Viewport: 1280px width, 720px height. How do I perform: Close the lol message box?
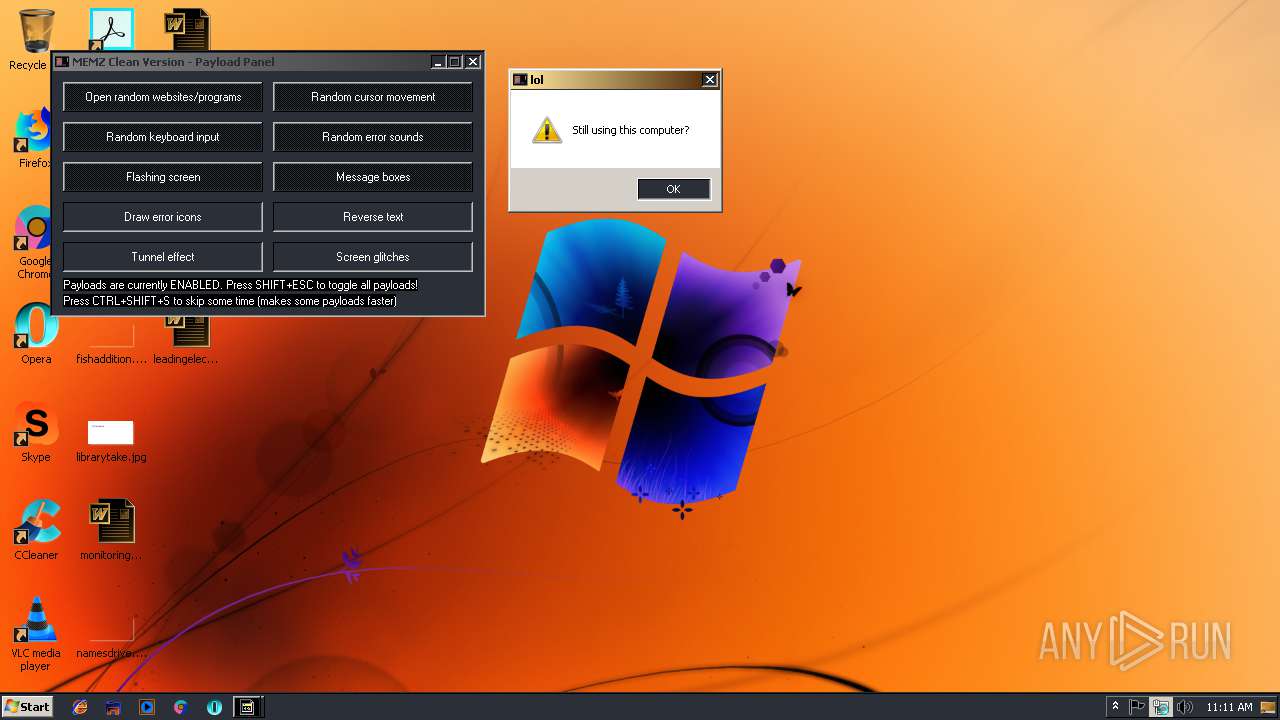710,80
